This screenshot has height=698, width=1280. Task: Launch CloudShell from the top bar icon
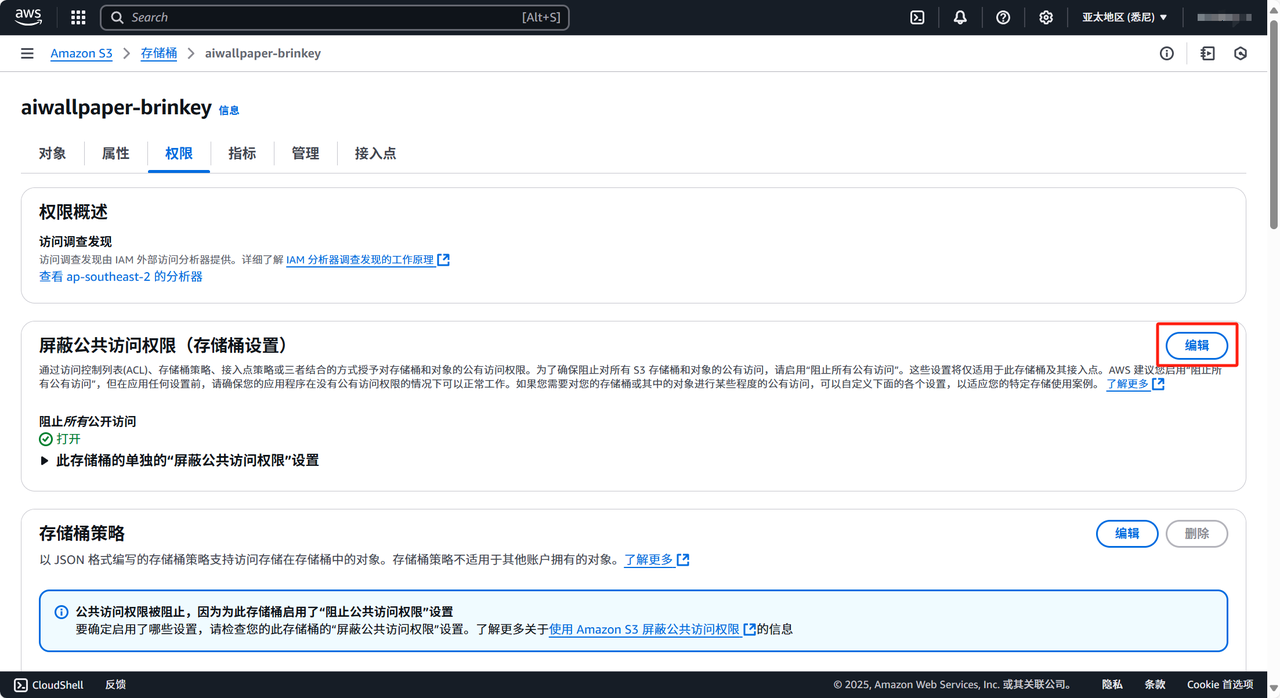coord(916,17)
